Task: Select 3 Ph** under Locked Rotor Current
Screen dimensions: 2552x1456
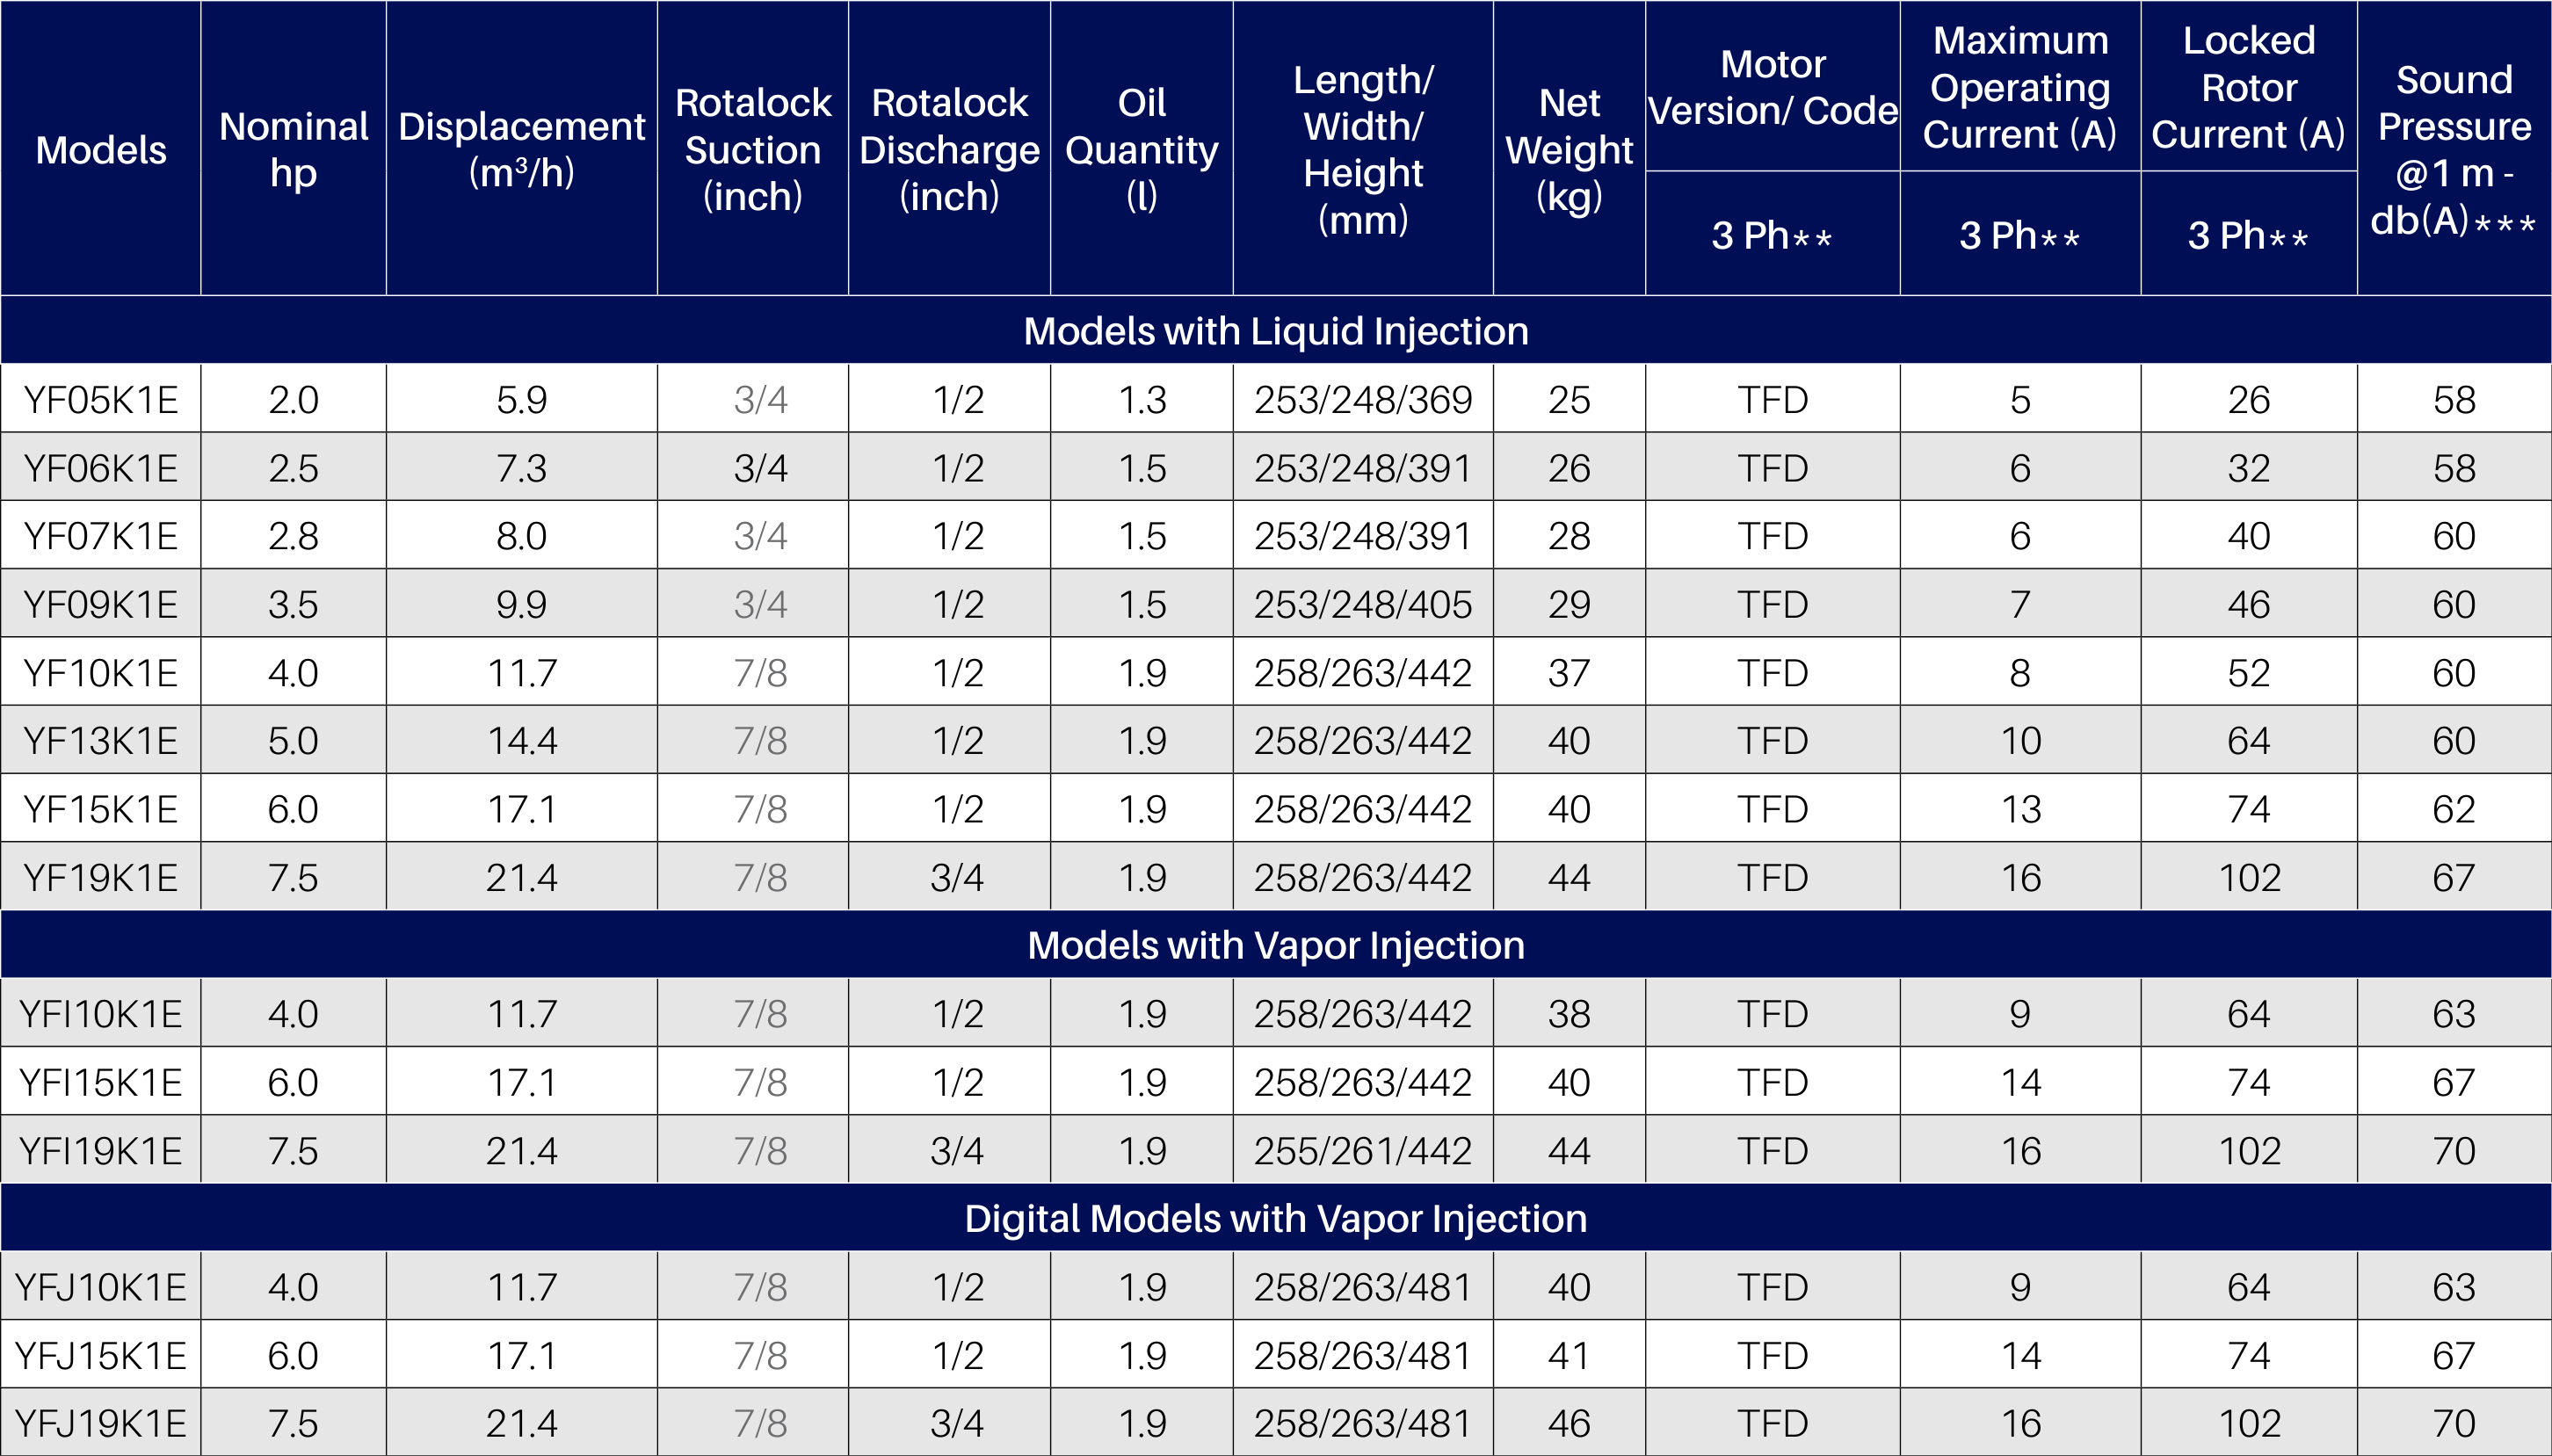Action: (2248, 235)
